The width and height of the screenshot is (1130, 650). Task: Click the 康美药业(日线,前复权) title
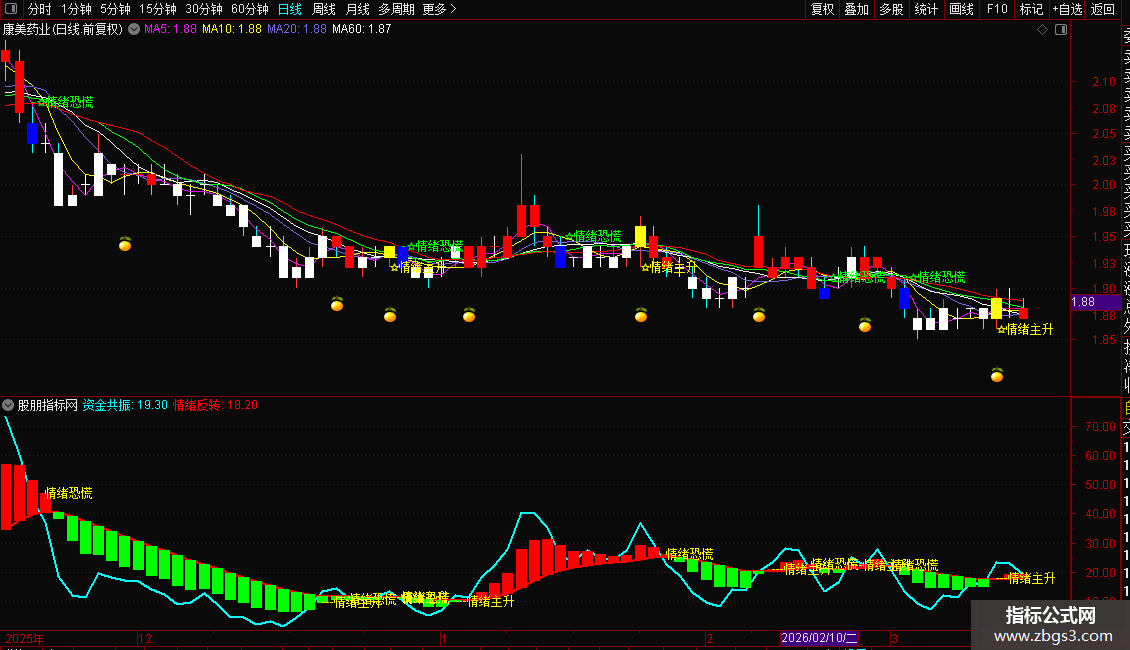pyautogui.click(x=63, y=30)
